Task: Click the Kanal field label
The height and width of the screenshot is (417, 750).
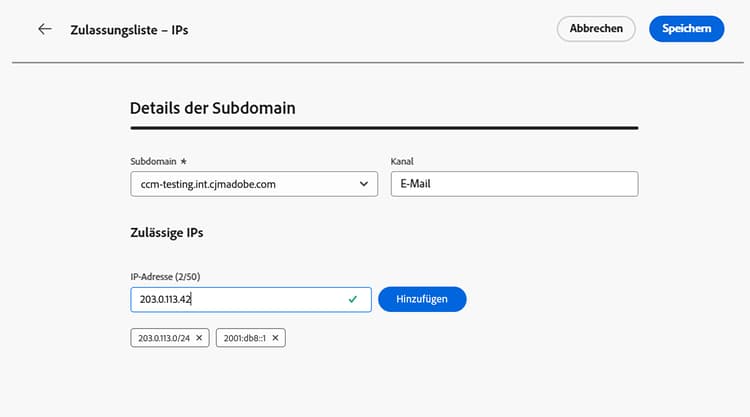Action: [x=402, y=161]
